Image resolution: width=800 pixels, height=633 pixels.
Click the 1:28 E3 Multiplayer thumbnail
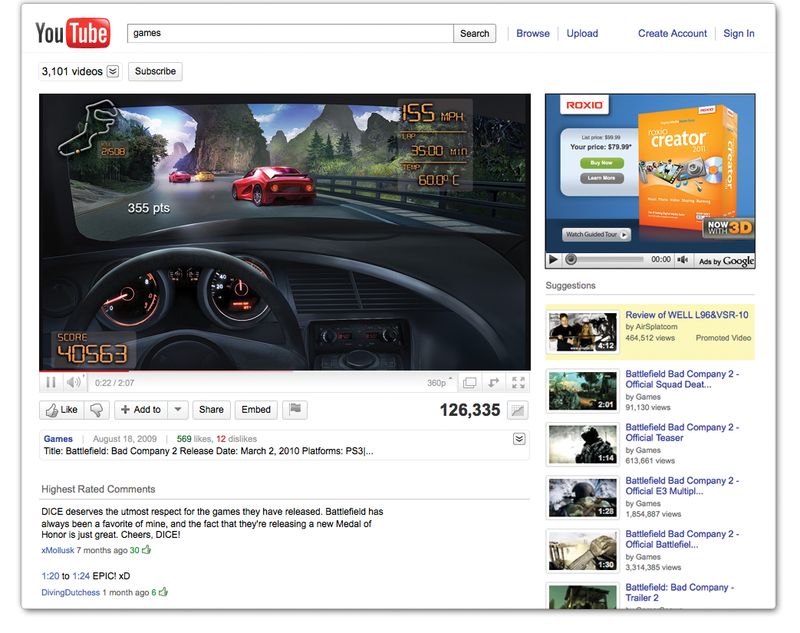[583, 498]
